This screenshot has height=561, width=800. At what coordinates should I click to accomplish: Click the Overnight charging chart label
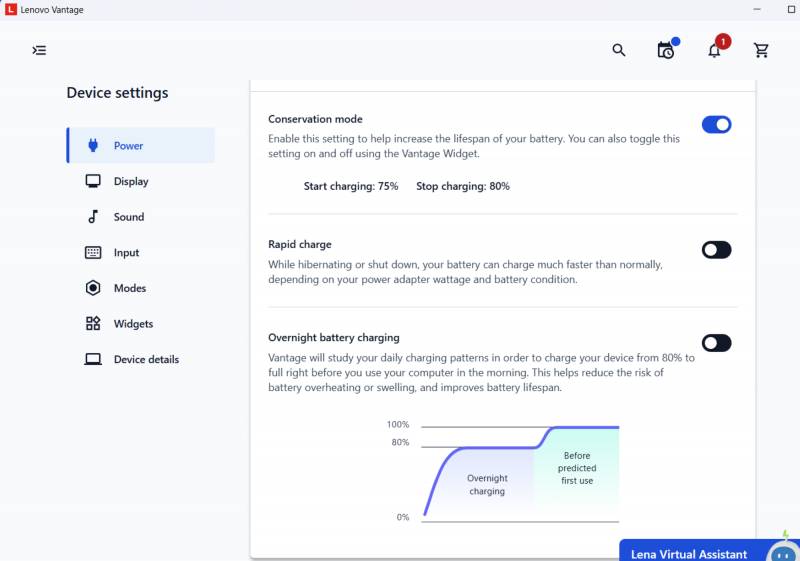pos(487,484)
